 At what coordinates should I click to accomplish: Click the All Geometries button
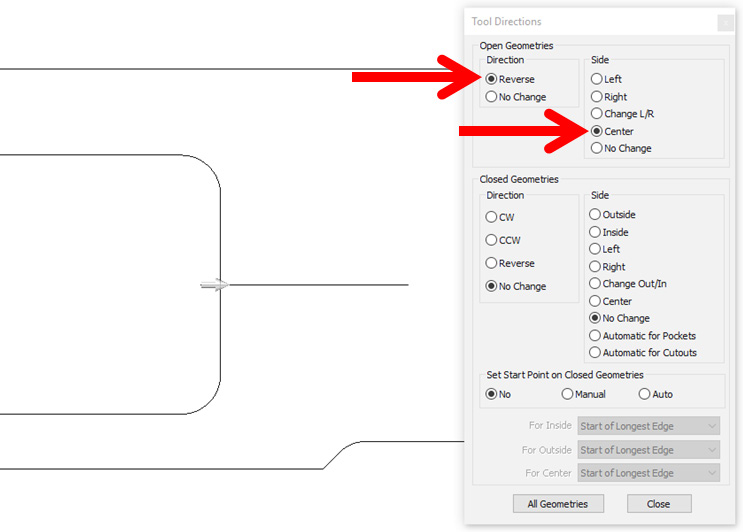[557, 504]
